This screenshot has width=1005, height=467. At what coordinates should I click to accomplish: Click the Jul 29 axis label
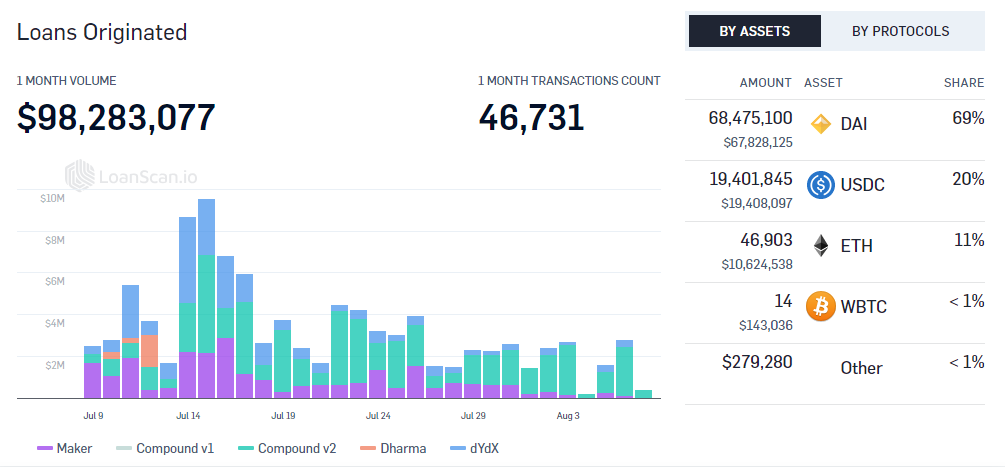(x=473, y=416)
